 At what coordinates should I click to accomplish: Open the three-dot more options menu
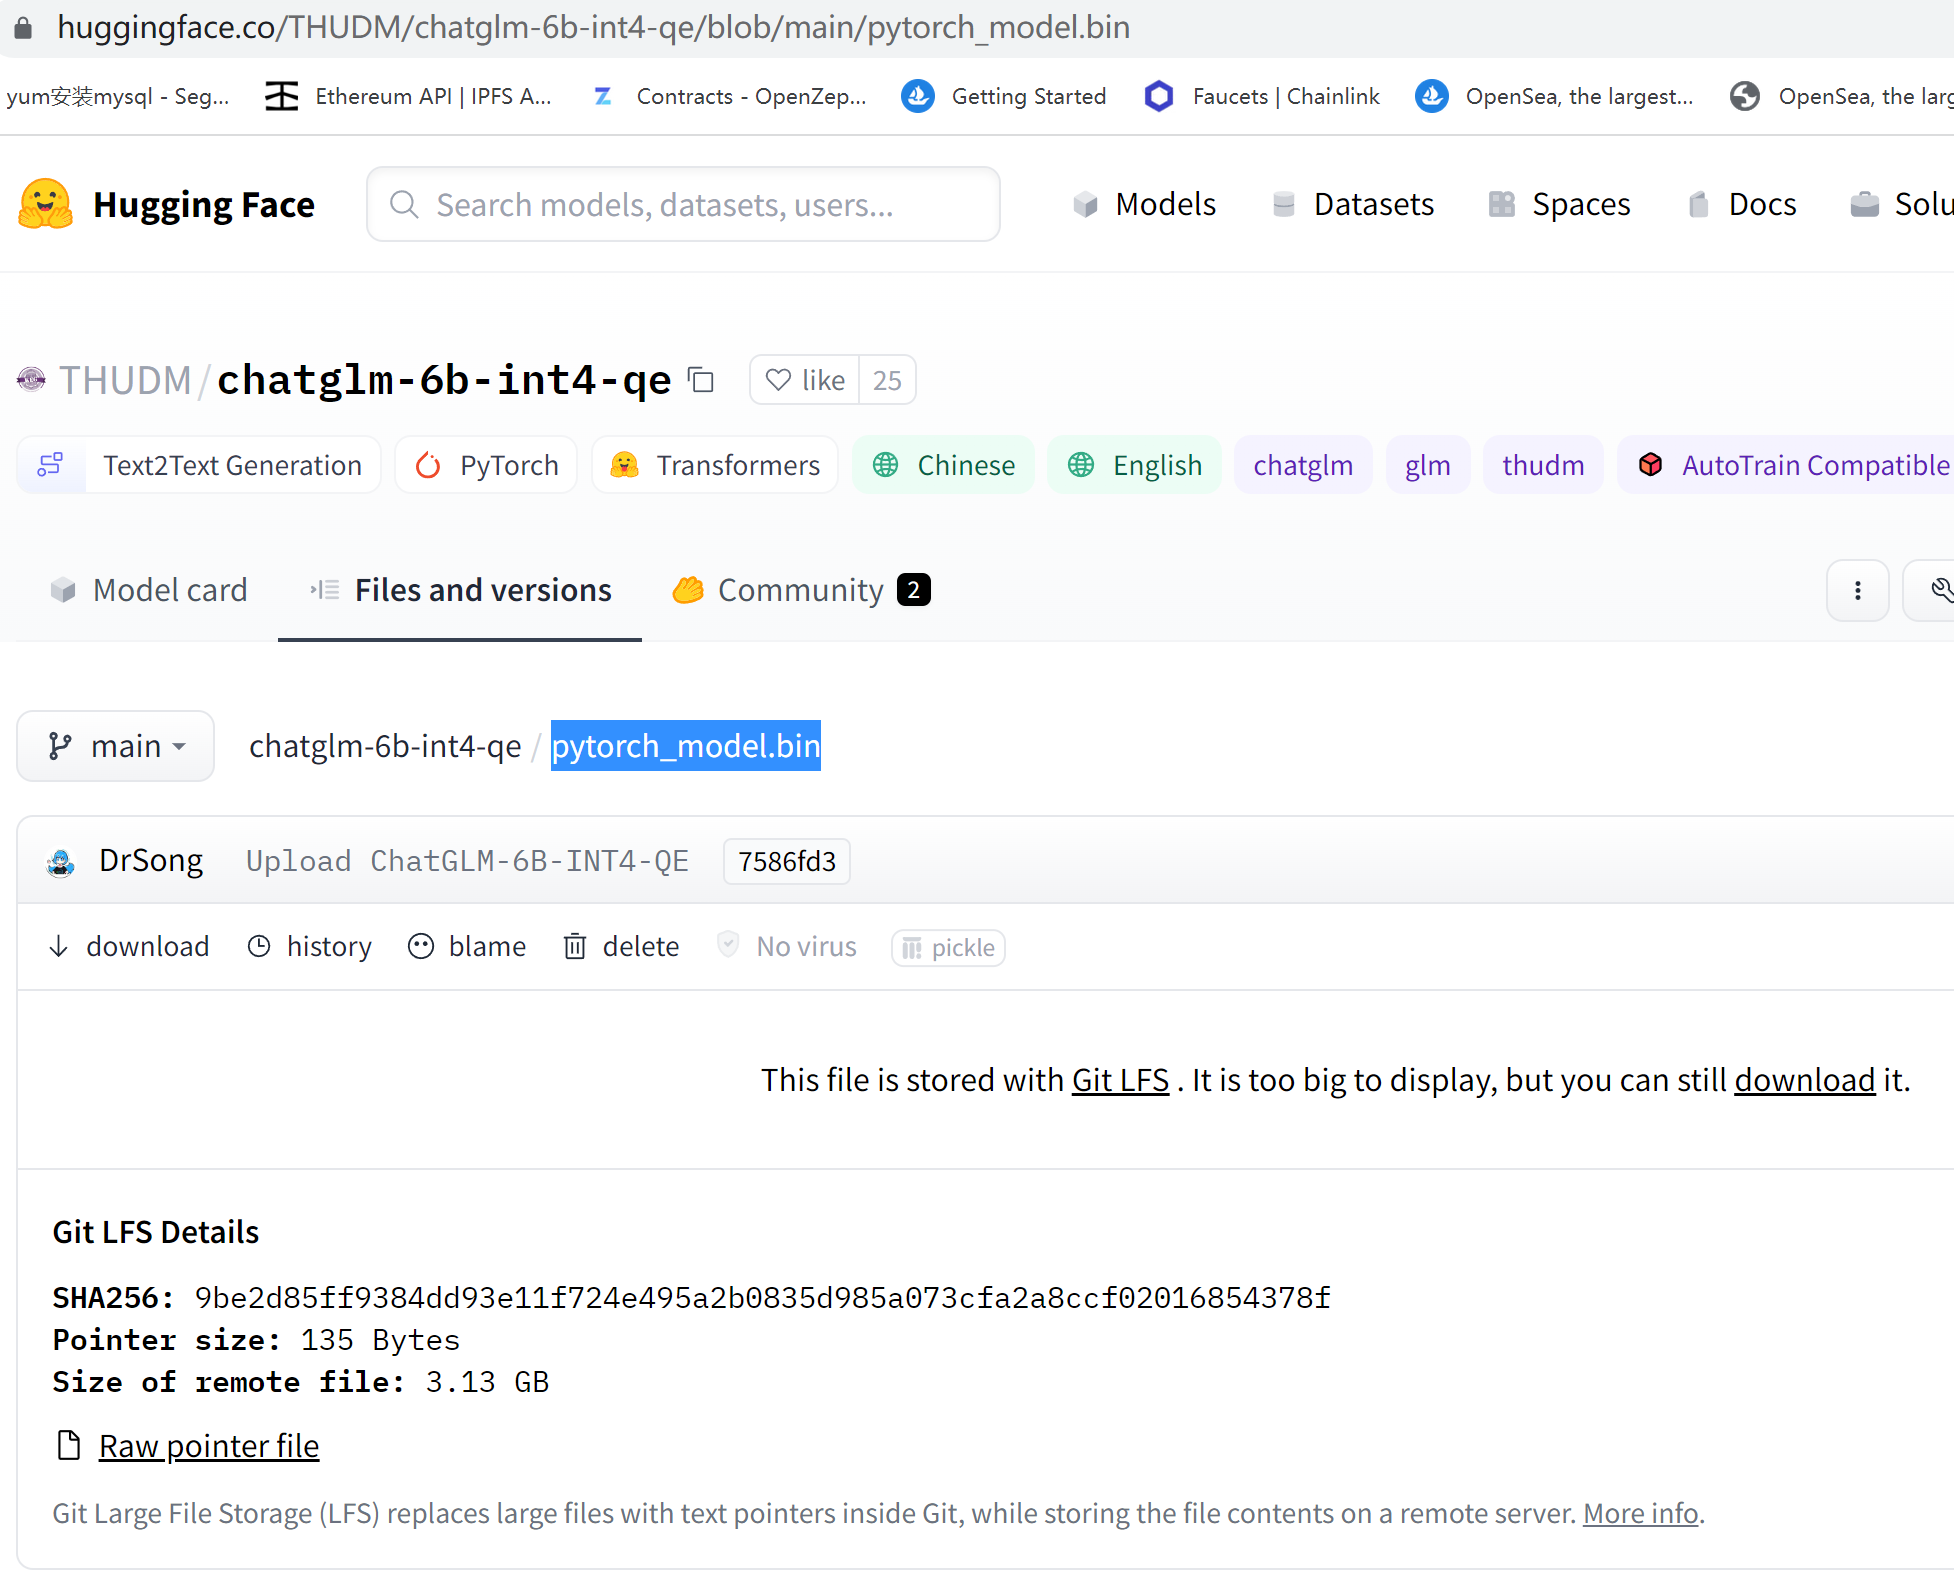click(x=1857, y=590)
